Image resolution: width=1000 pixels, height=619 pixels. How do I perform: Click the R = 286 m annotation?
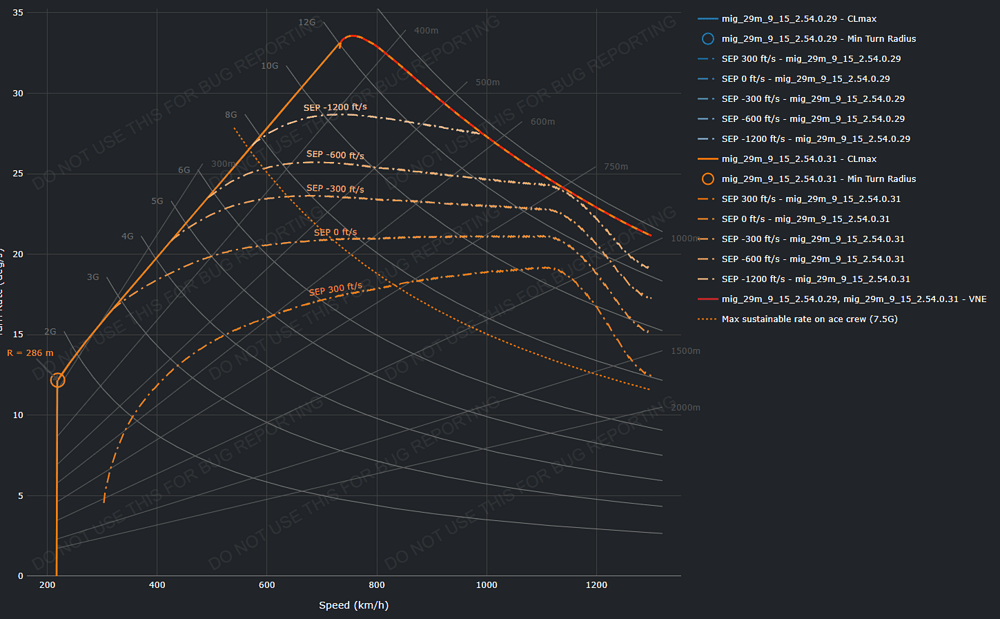pyautogui.click(x=28, y=353)
